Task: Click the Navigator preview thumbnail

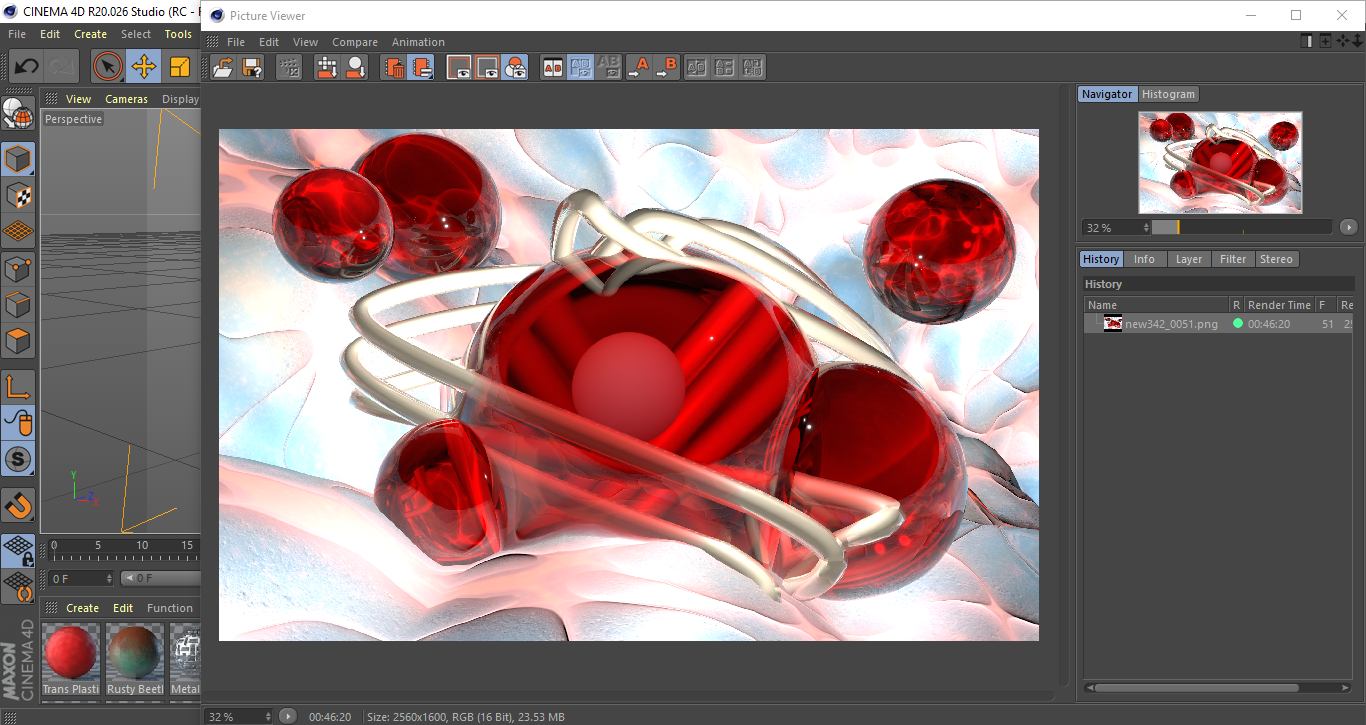Action: (x=1220, y=162)
